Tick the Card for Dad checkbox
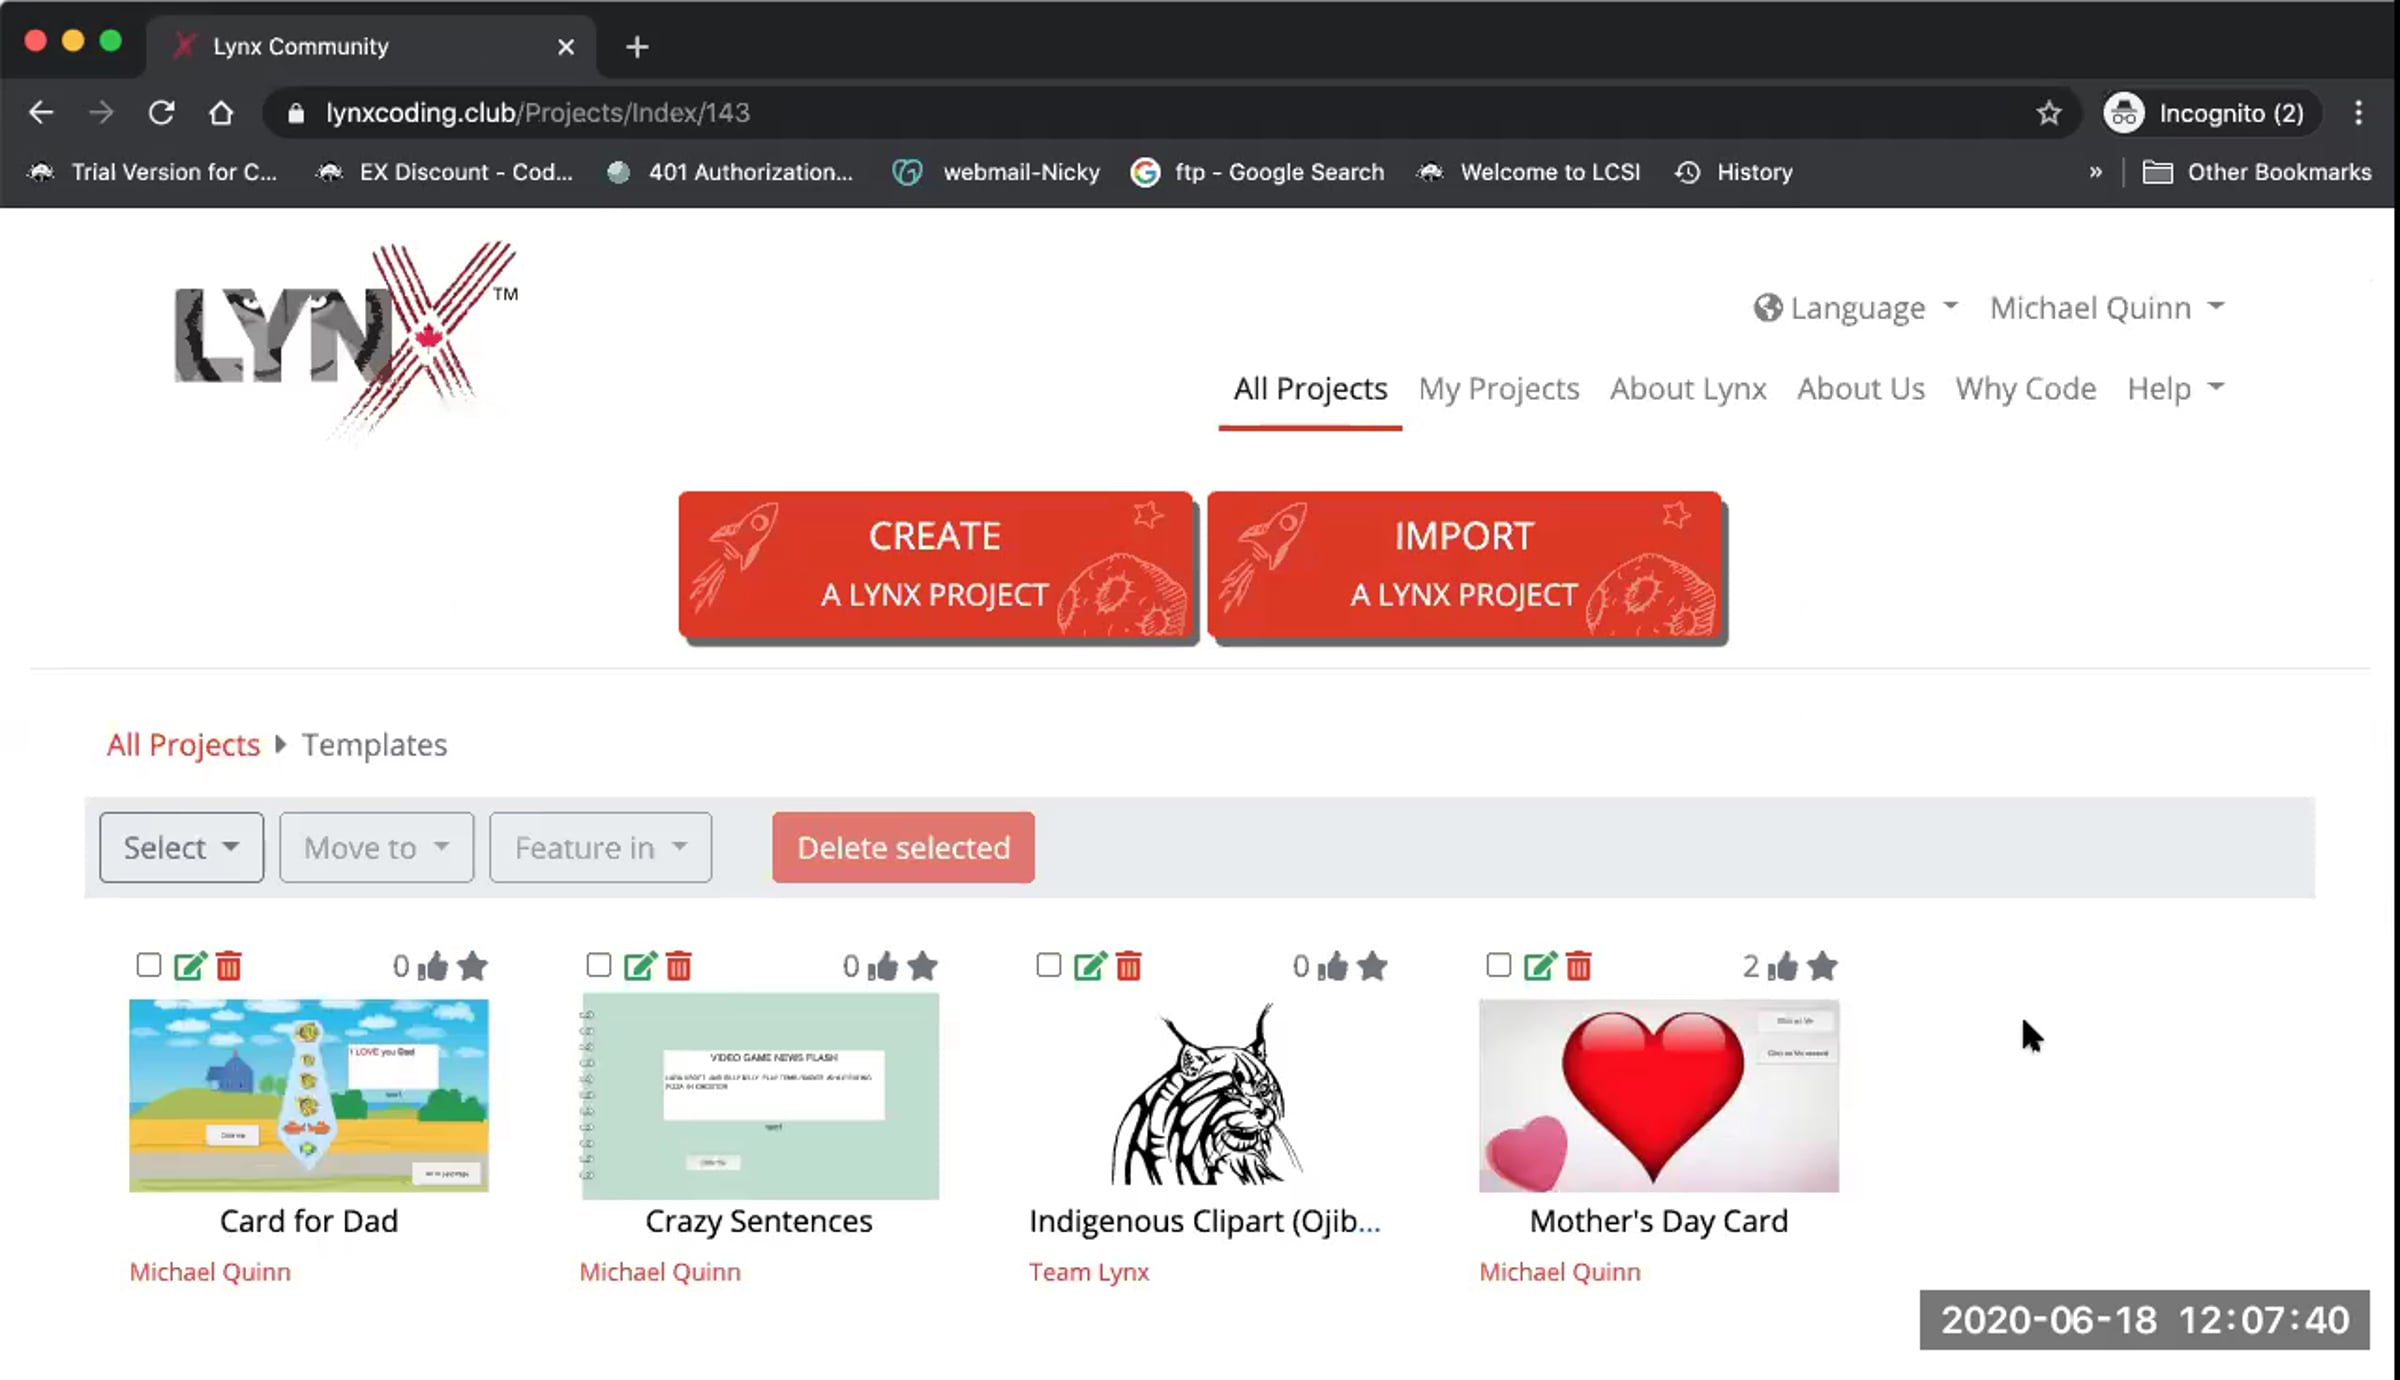This screenshot has width=2400, height=1380. [x=148, y=965]
